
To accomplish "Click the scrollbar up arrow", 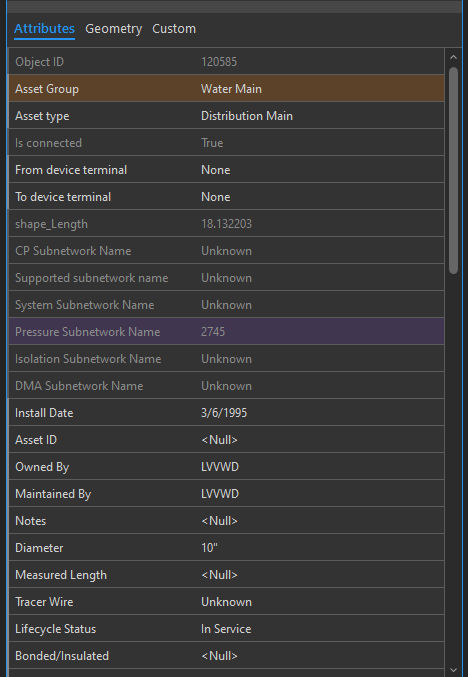I will pos(453,57).
